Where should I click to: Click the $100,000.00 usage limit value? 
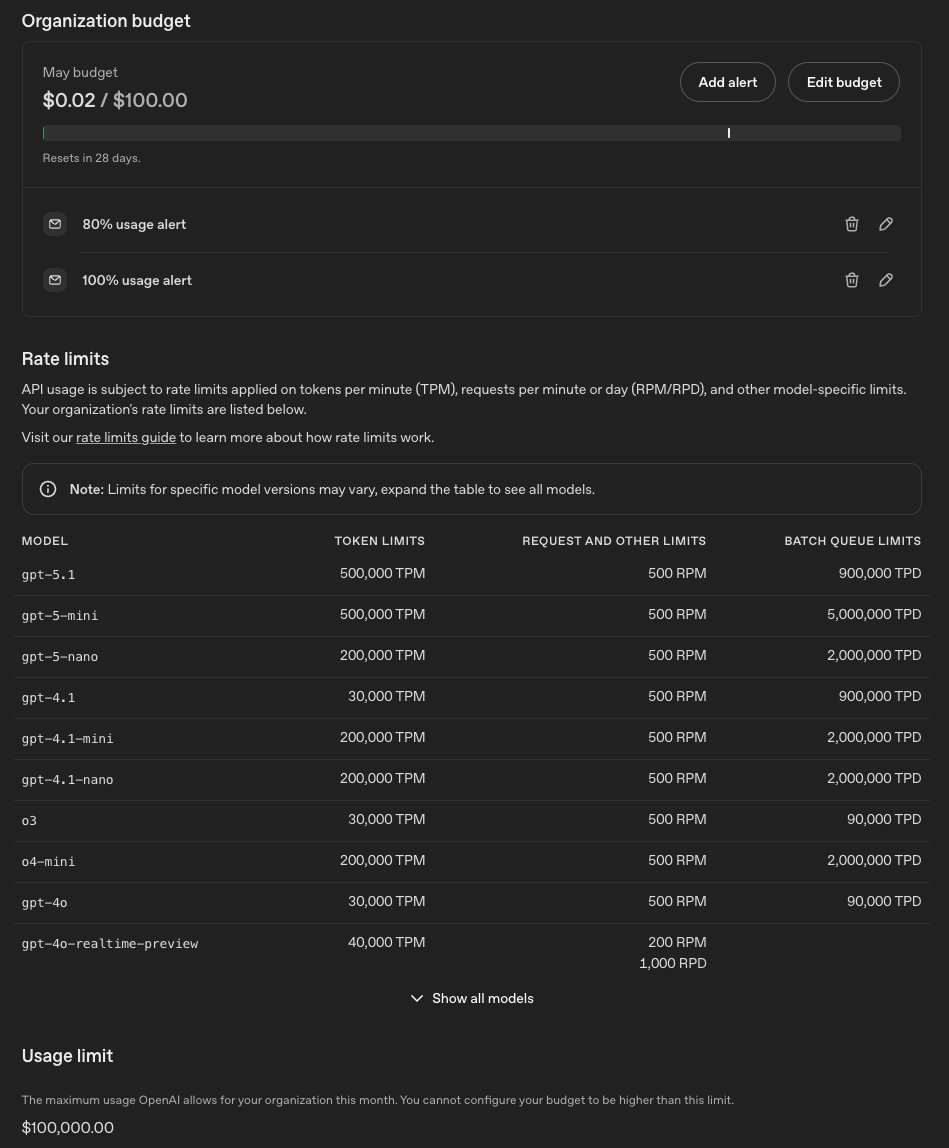[67, 1128]
